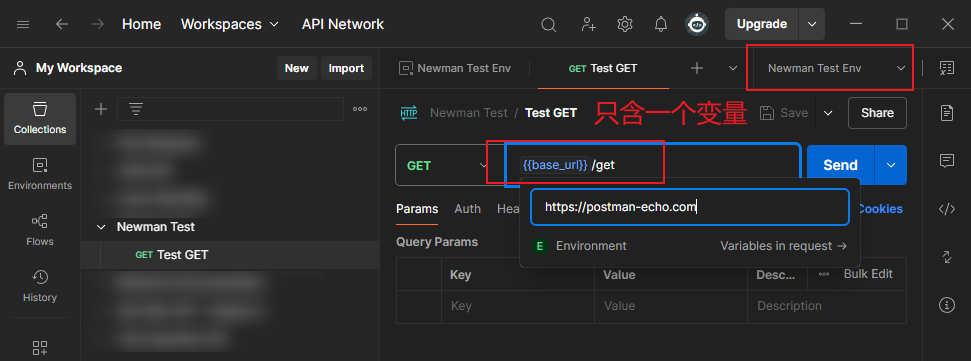Open the request info icon
Screen dimensions: 971x361
tap(947, 304)
